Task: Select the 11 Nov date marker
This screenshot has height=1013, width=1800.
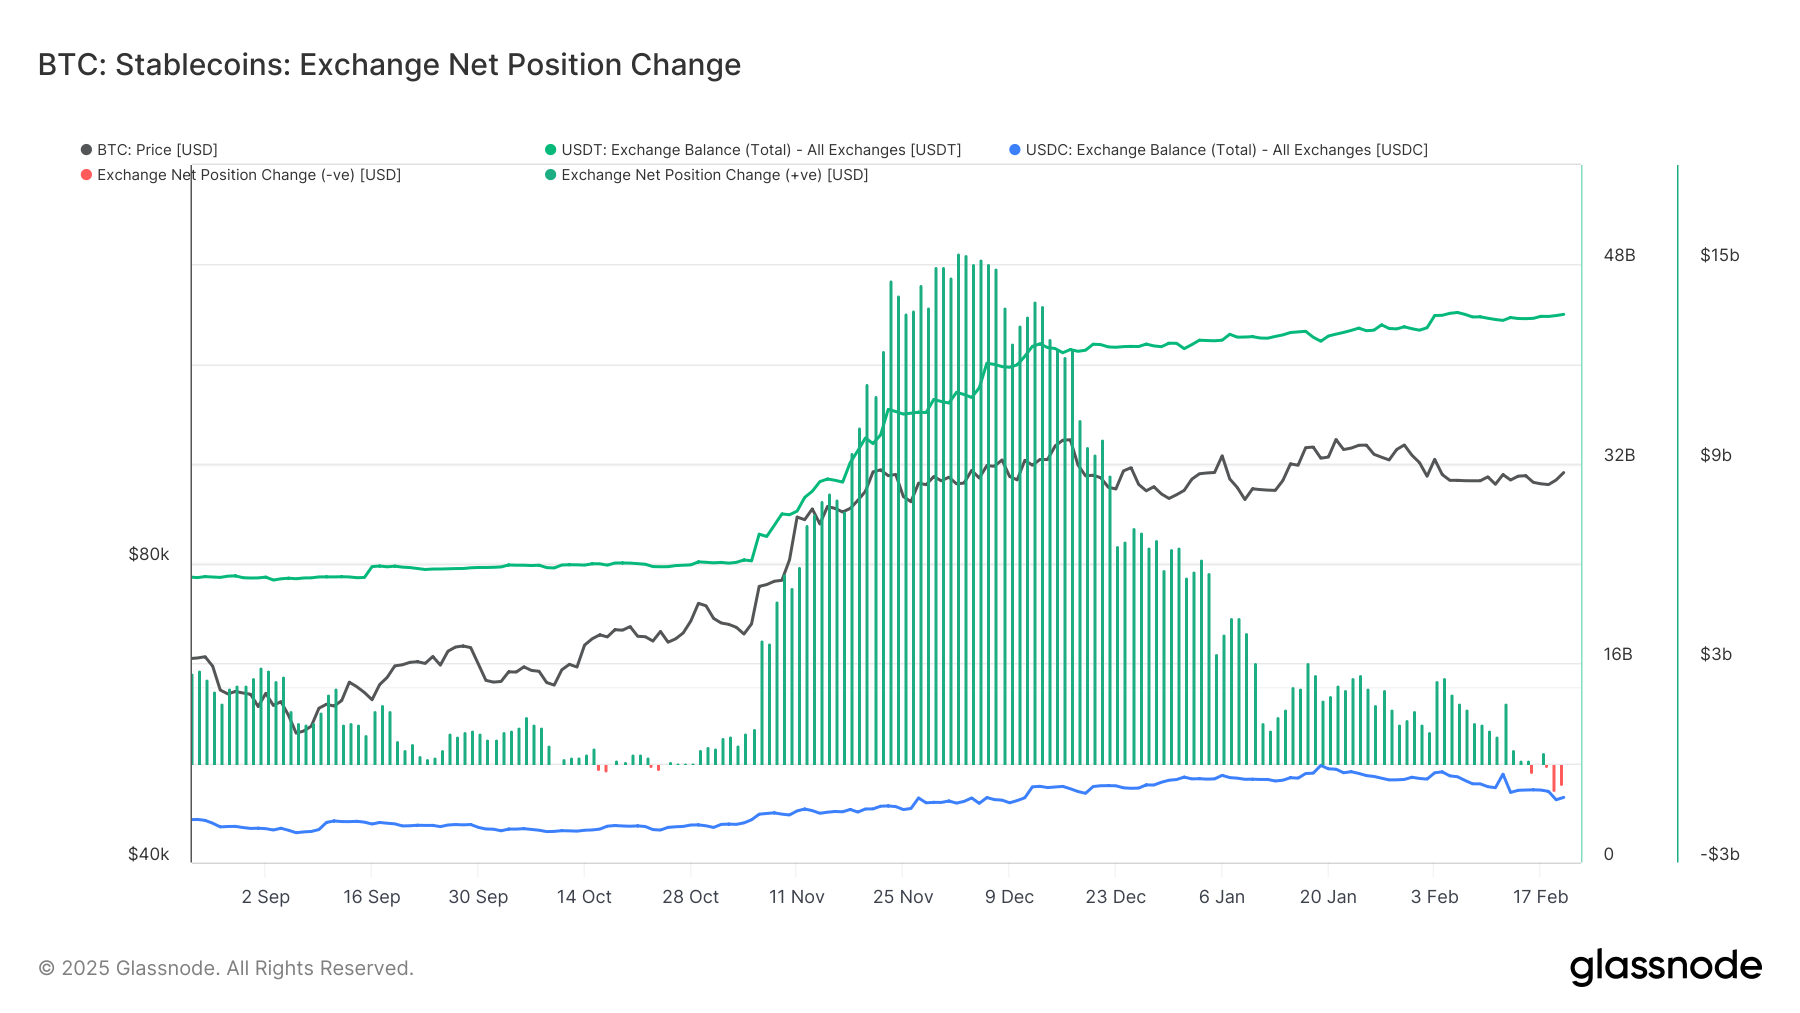Action: pyautogui.click(x=796, y=897)
